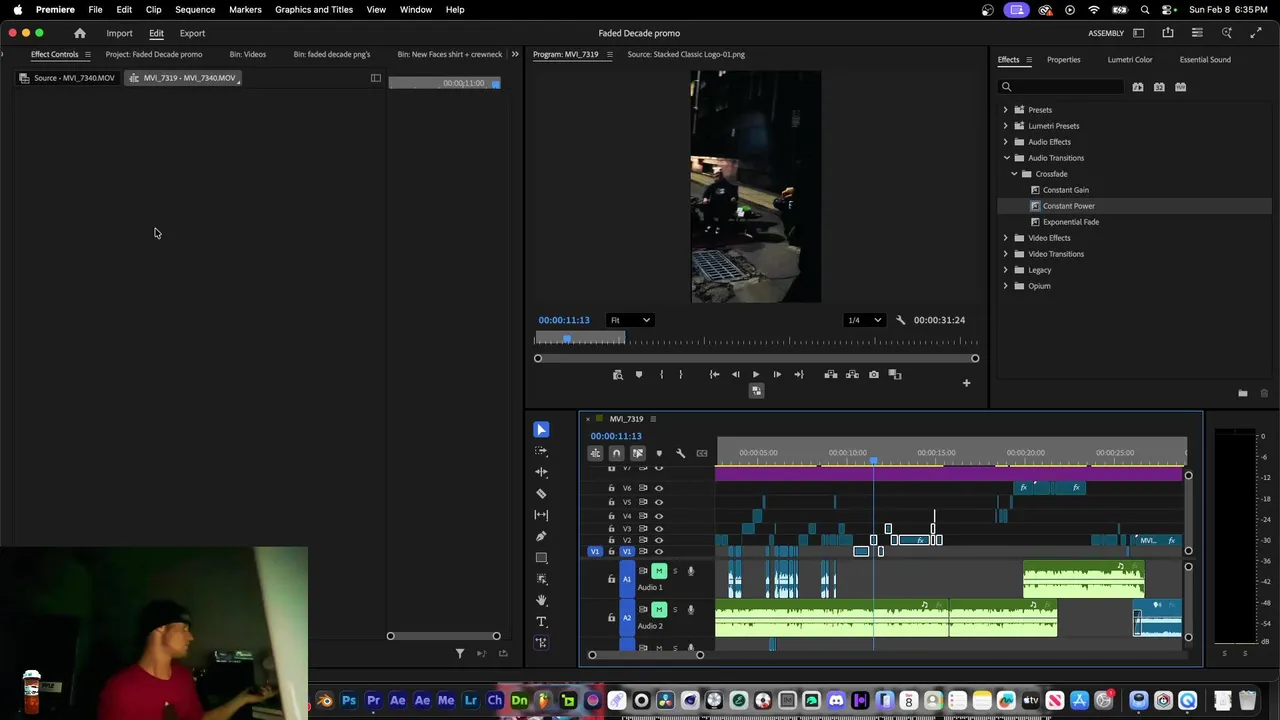Toggle visibility of track V4
Screen dimensions: 1280x720
(658, 516)
